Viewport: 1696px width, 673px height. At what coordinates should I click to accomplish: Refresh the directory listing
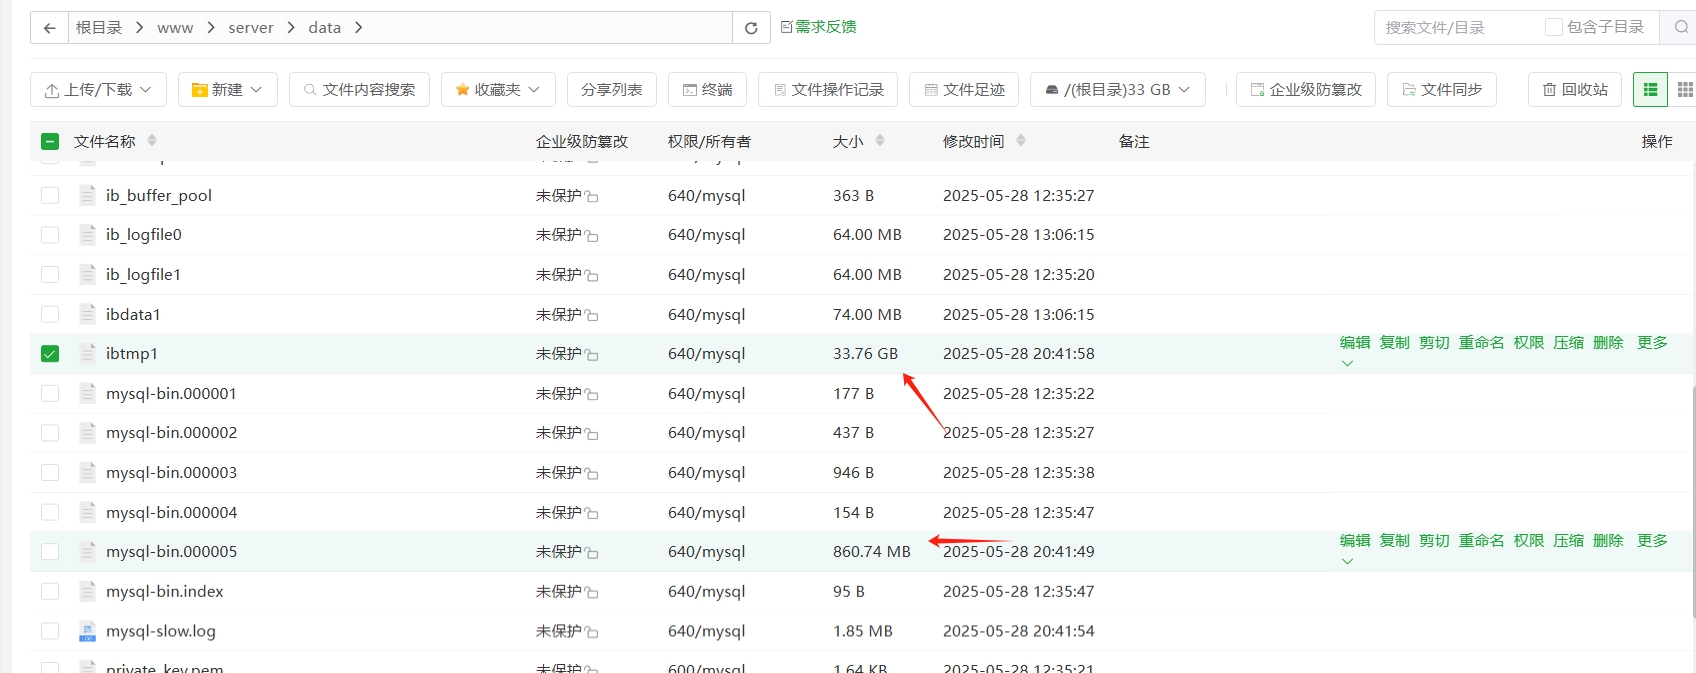pos(751,28)
